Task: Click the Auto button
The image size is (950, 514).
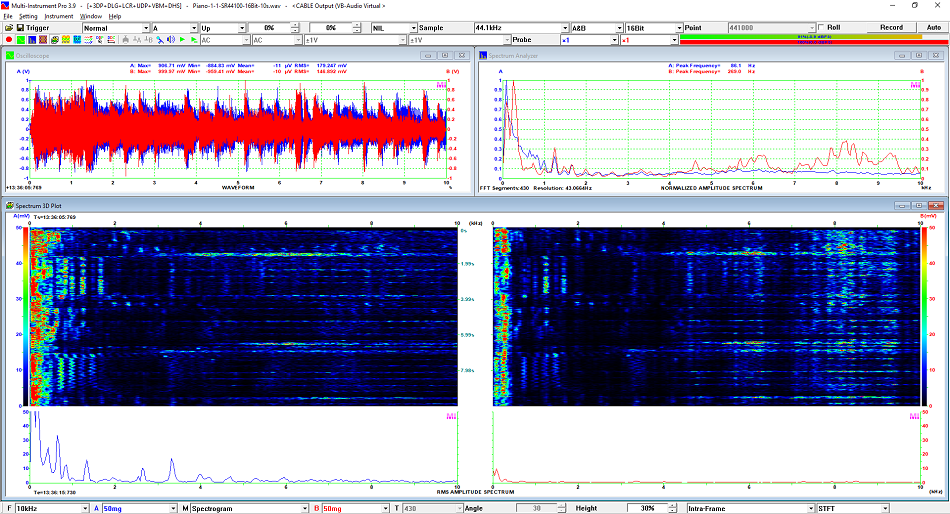Action: coord(933,27)
